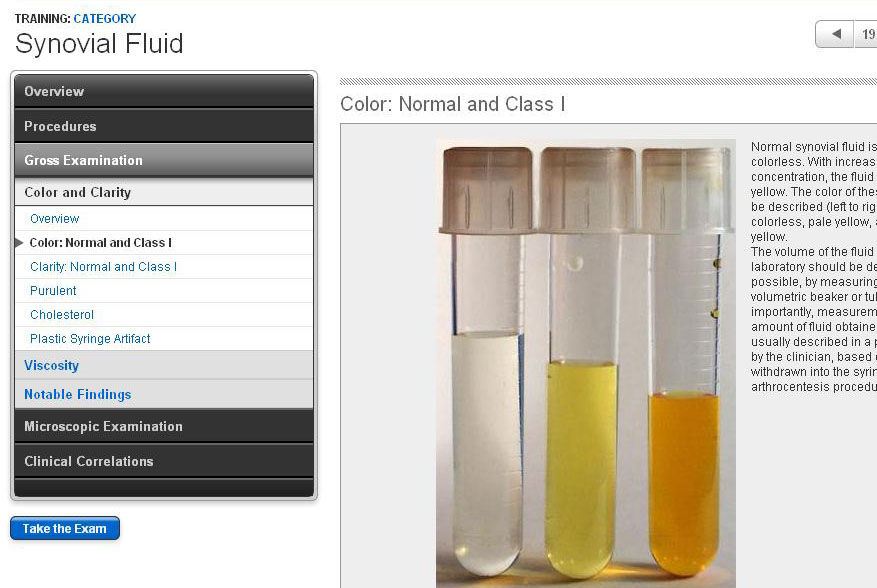Click the page number 19 box
This screenshot has width=877, height=588.
[866, 34]
